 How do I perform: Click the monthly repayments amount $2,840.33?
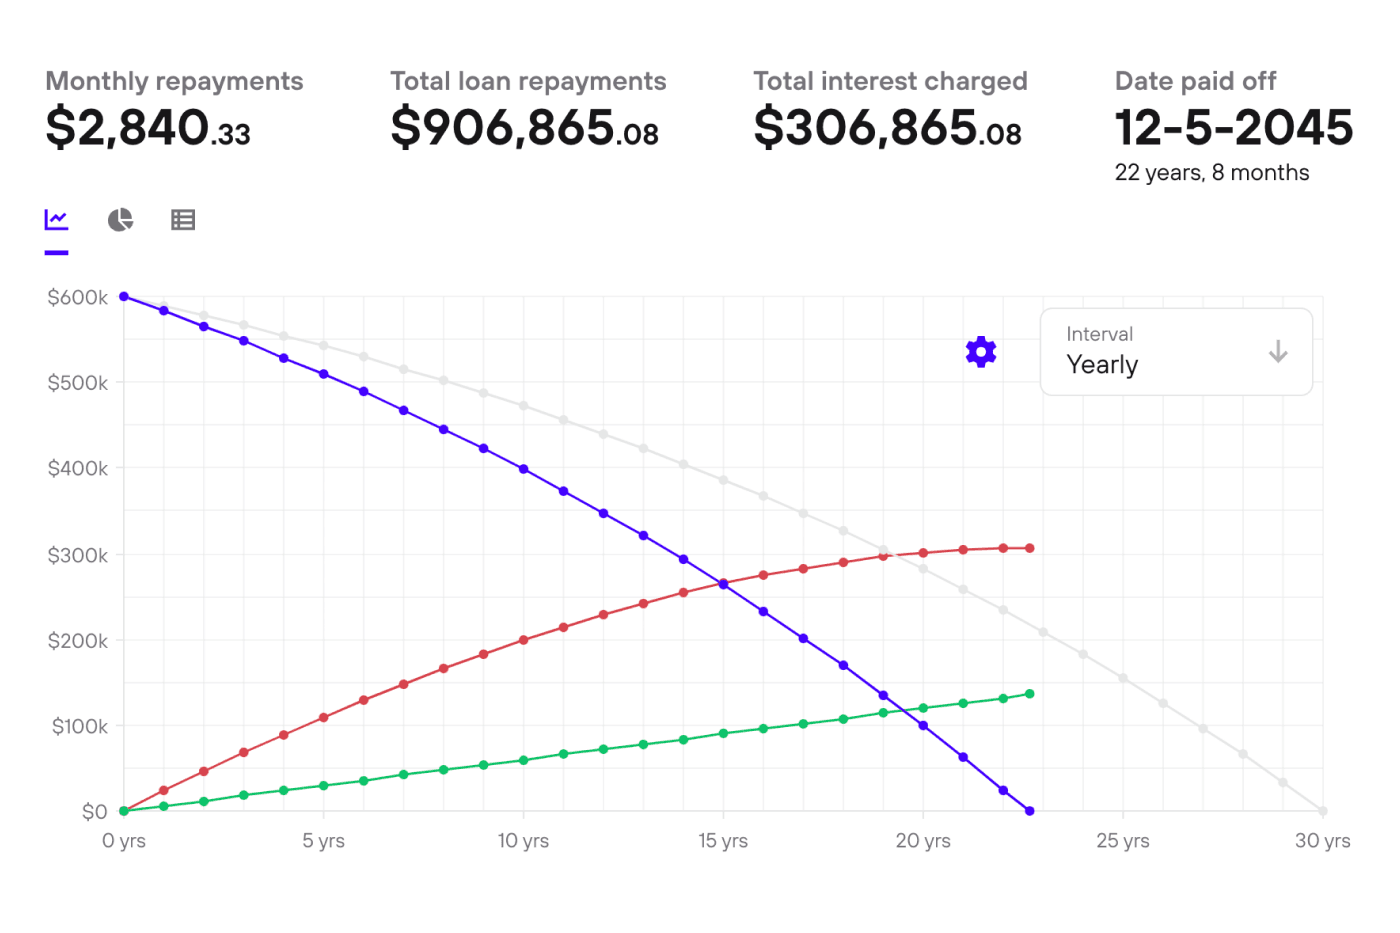point(148,128)
